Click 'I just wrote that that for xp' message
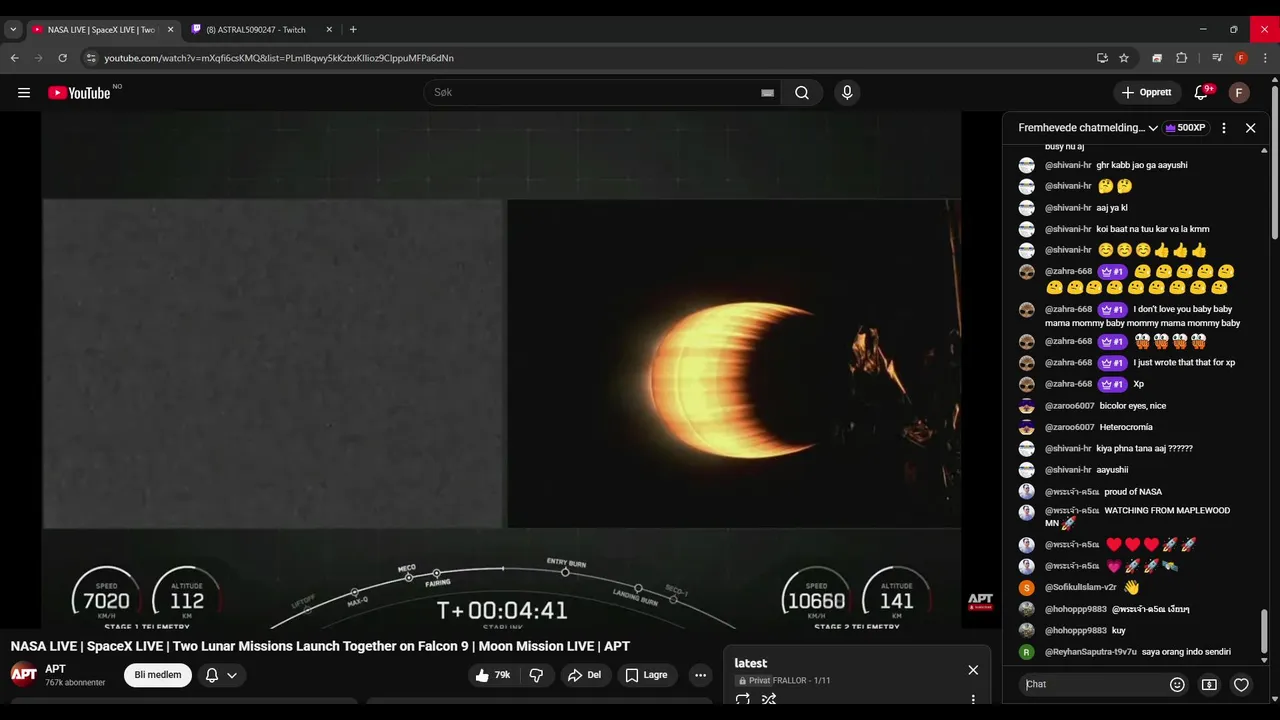Image resolution: width=1280 pixels, height=720 pixels. [1184, 363]
